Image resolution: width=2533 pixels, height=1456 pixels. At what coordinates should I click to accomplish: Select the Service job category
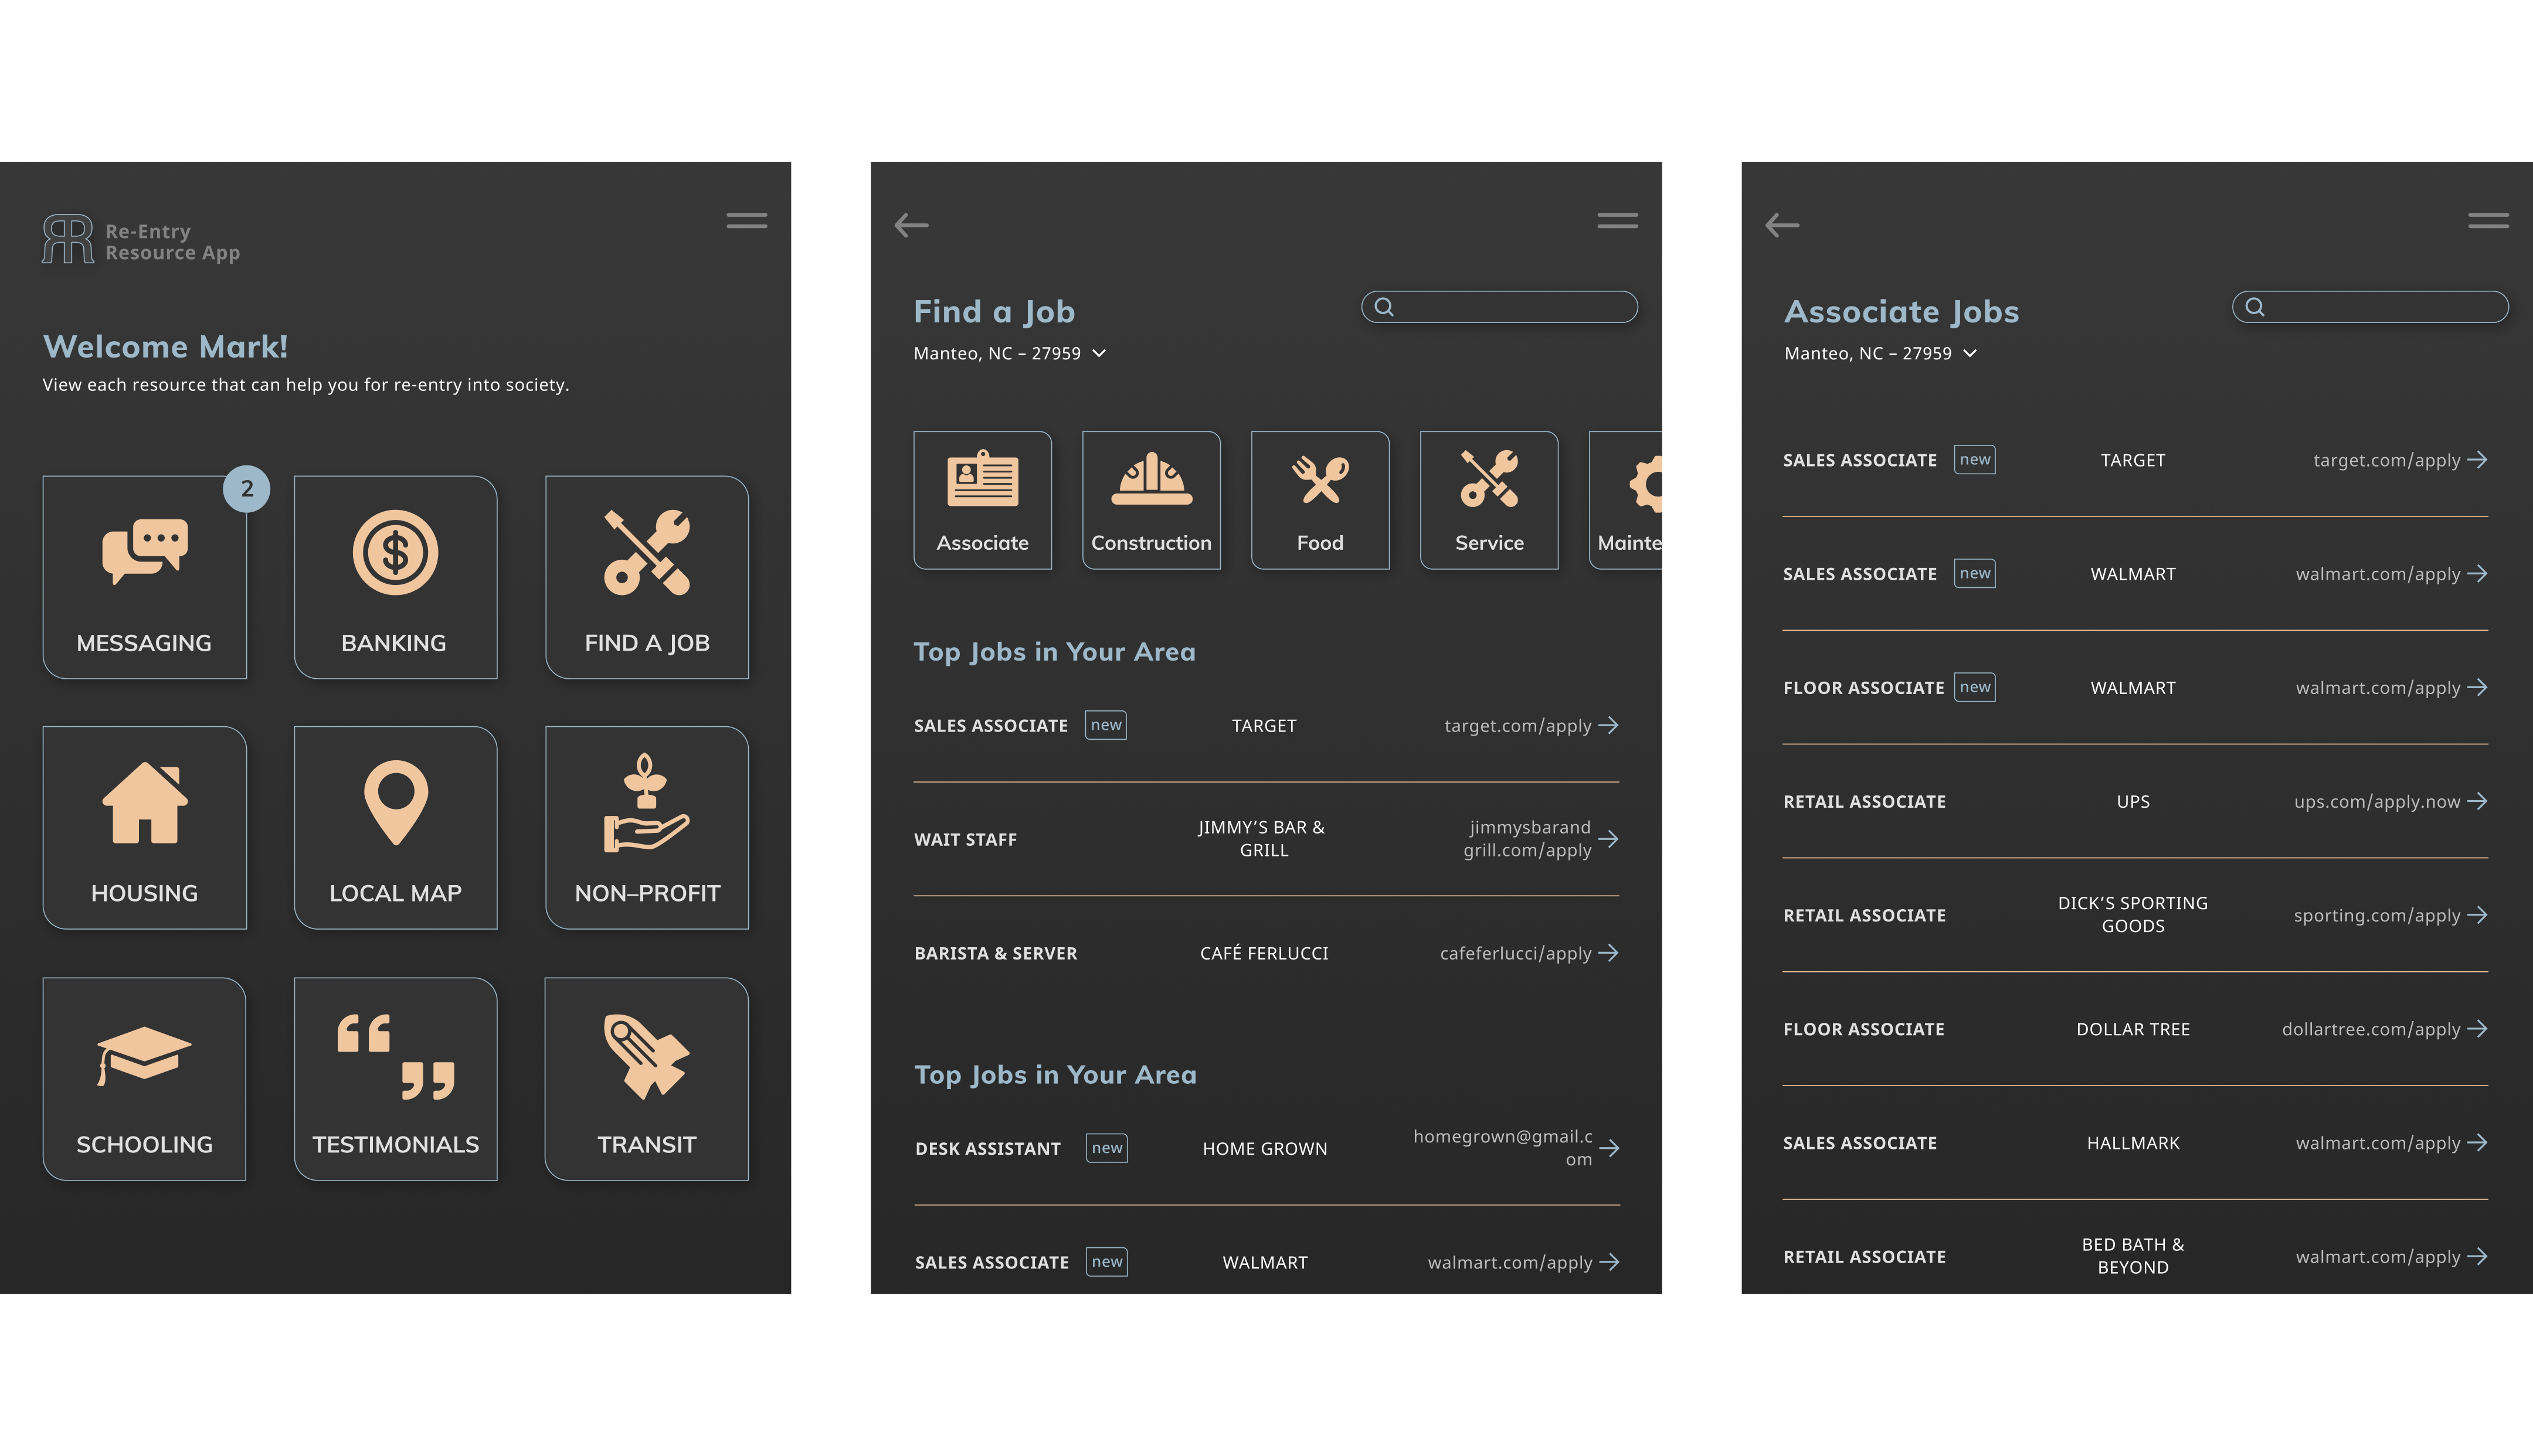coord(1489,500)
